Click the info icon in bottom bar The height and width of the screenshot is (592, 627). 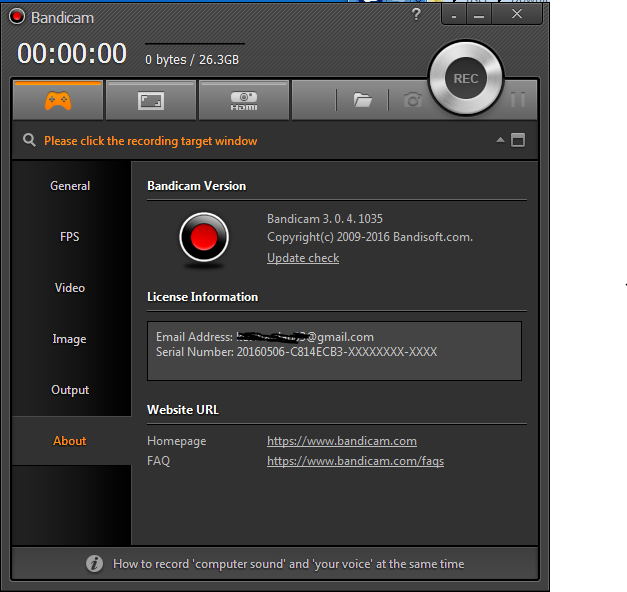[94, 564]
